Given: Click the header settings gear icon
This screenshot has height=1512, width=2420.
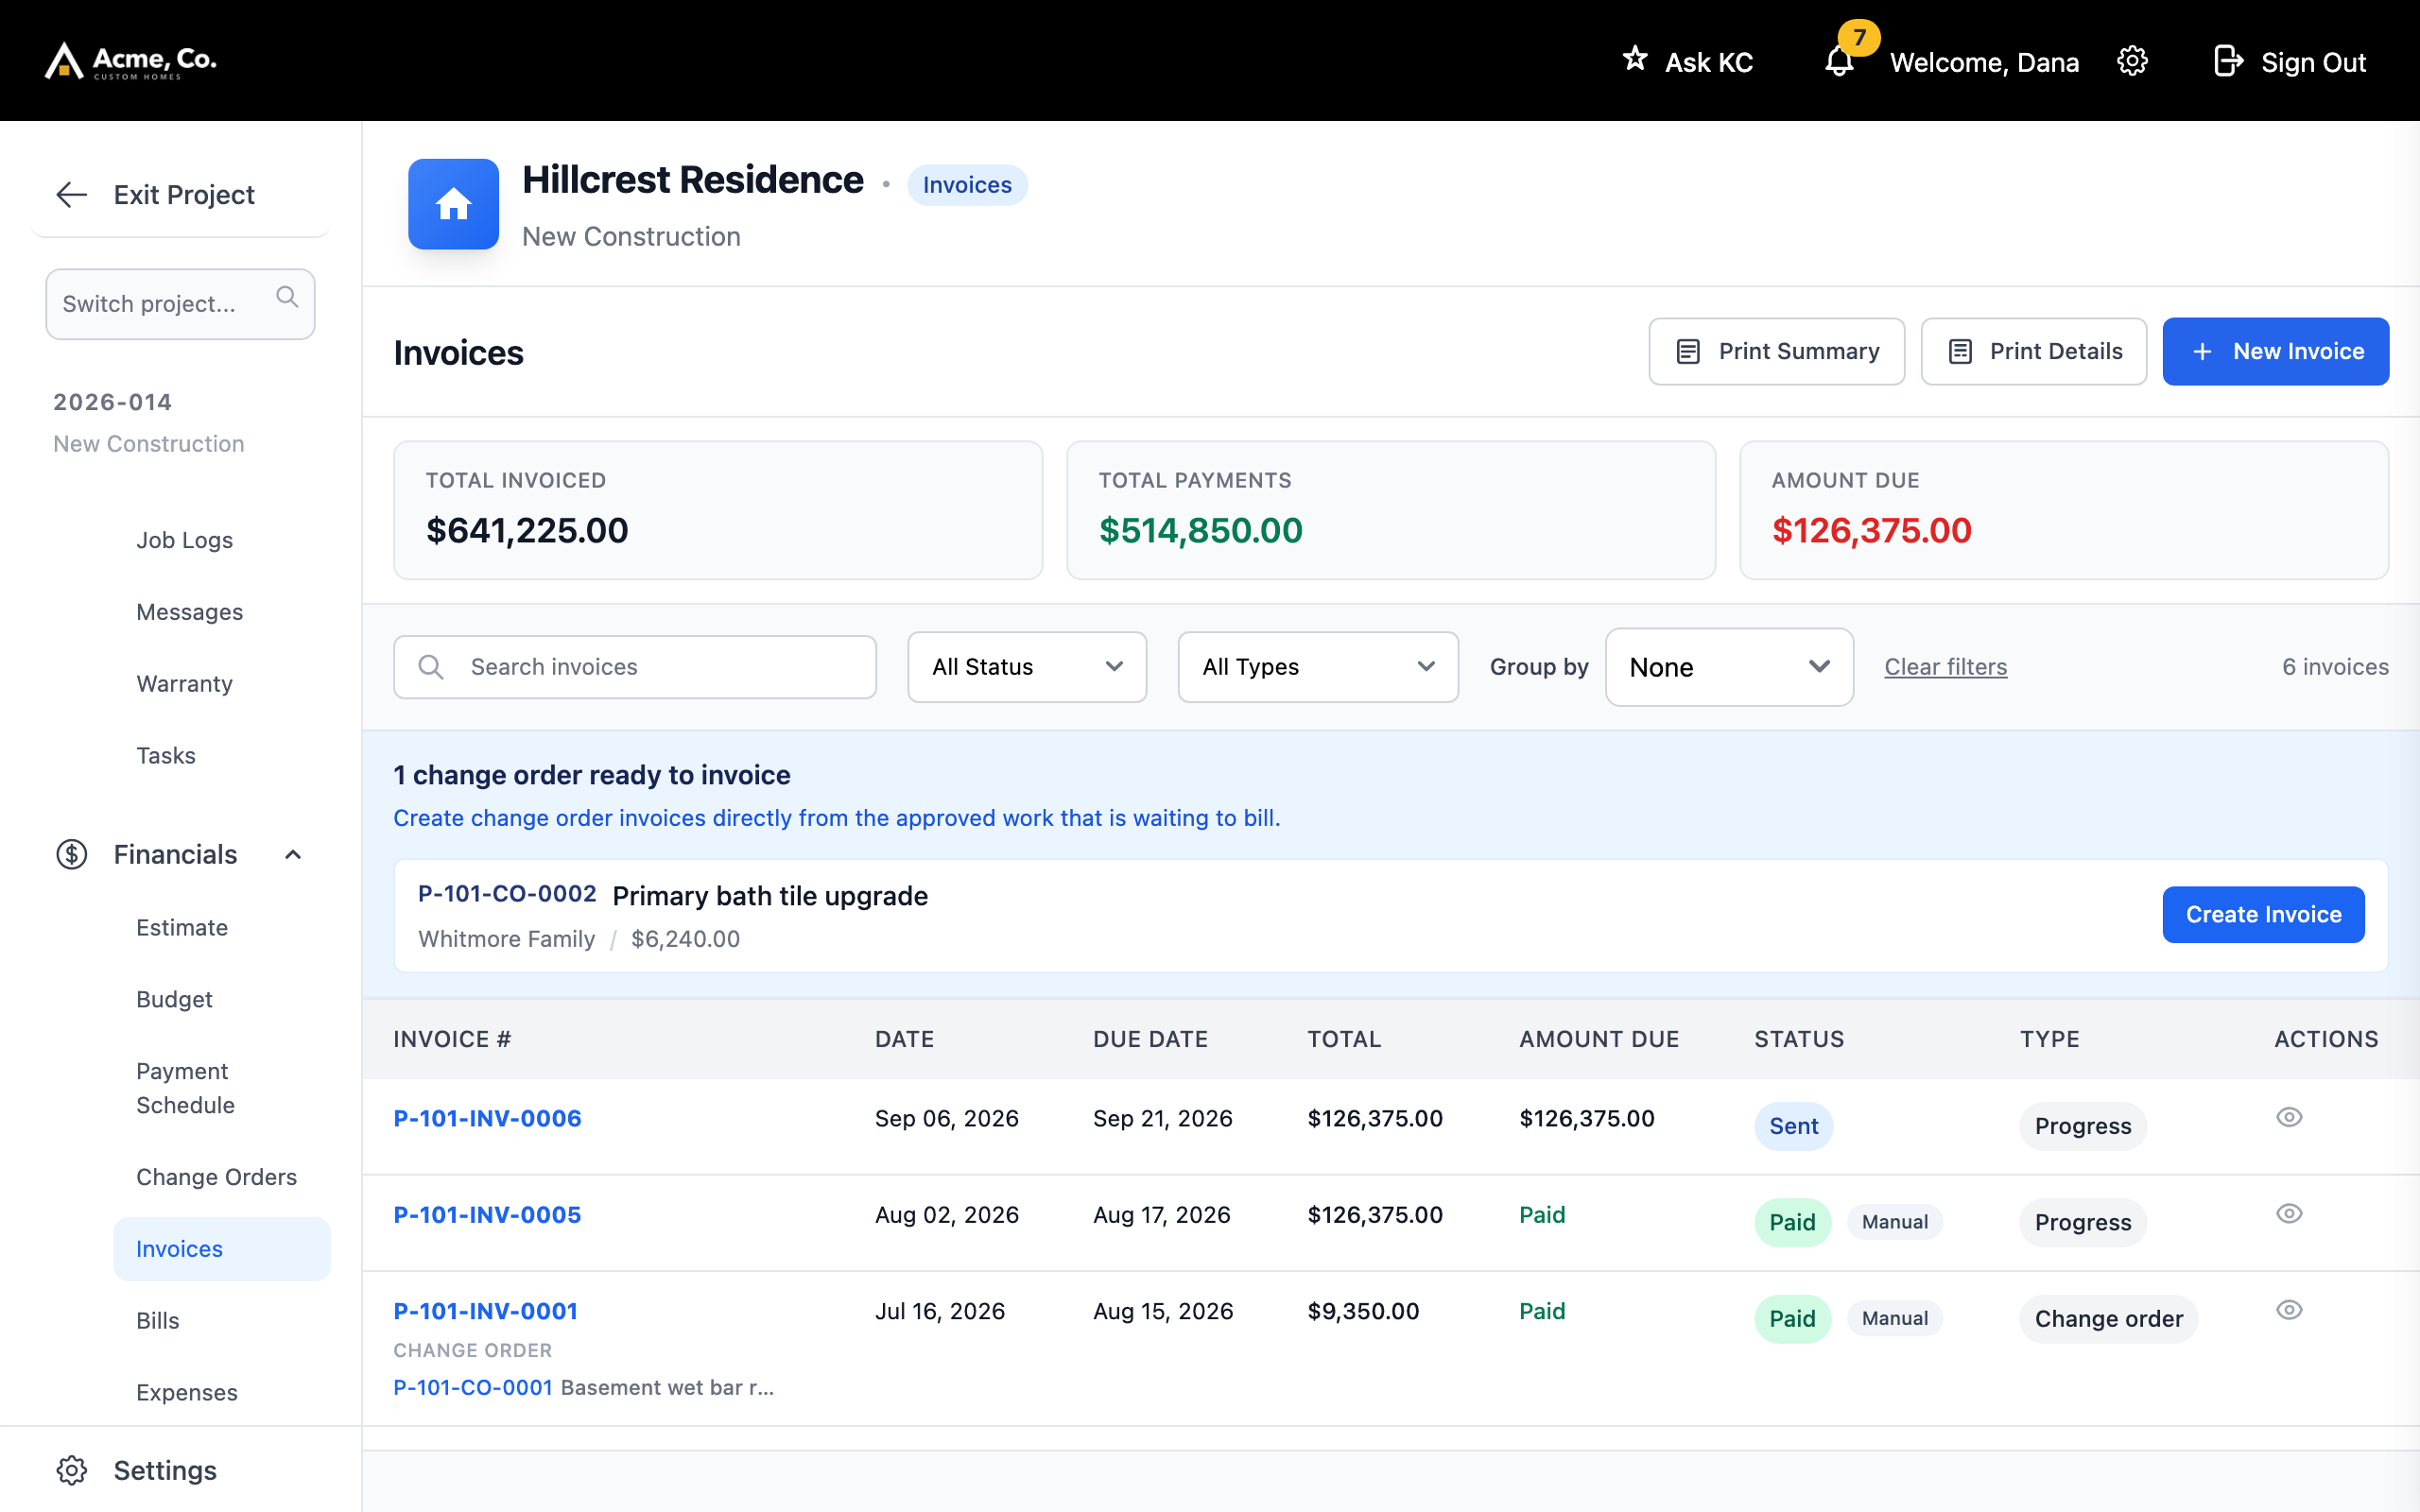Looking at the screenshot, I should pos(2132,61).
